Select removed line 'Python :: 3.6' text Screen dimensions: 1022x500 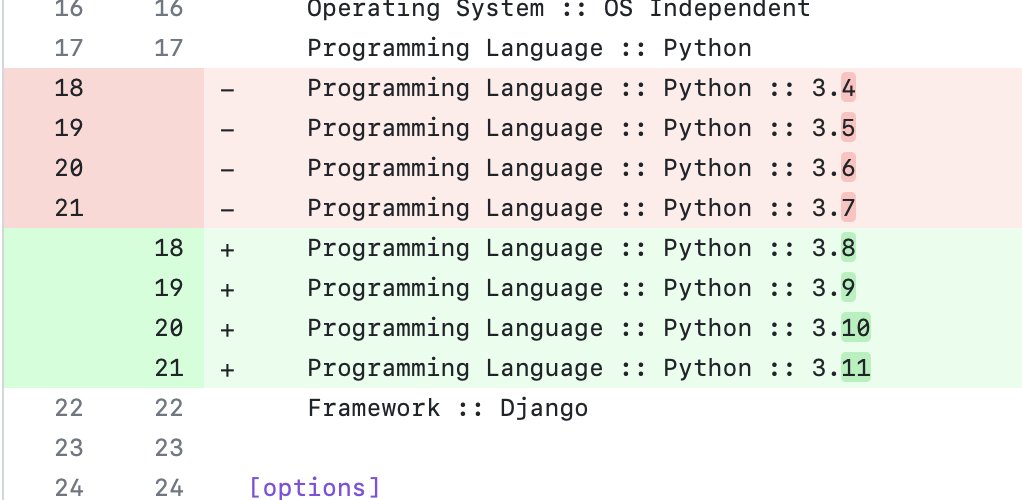tap(759, 168)
